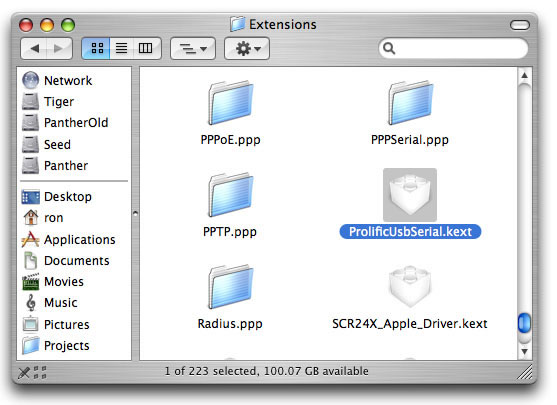Click inside the search field

coord(453,48)
